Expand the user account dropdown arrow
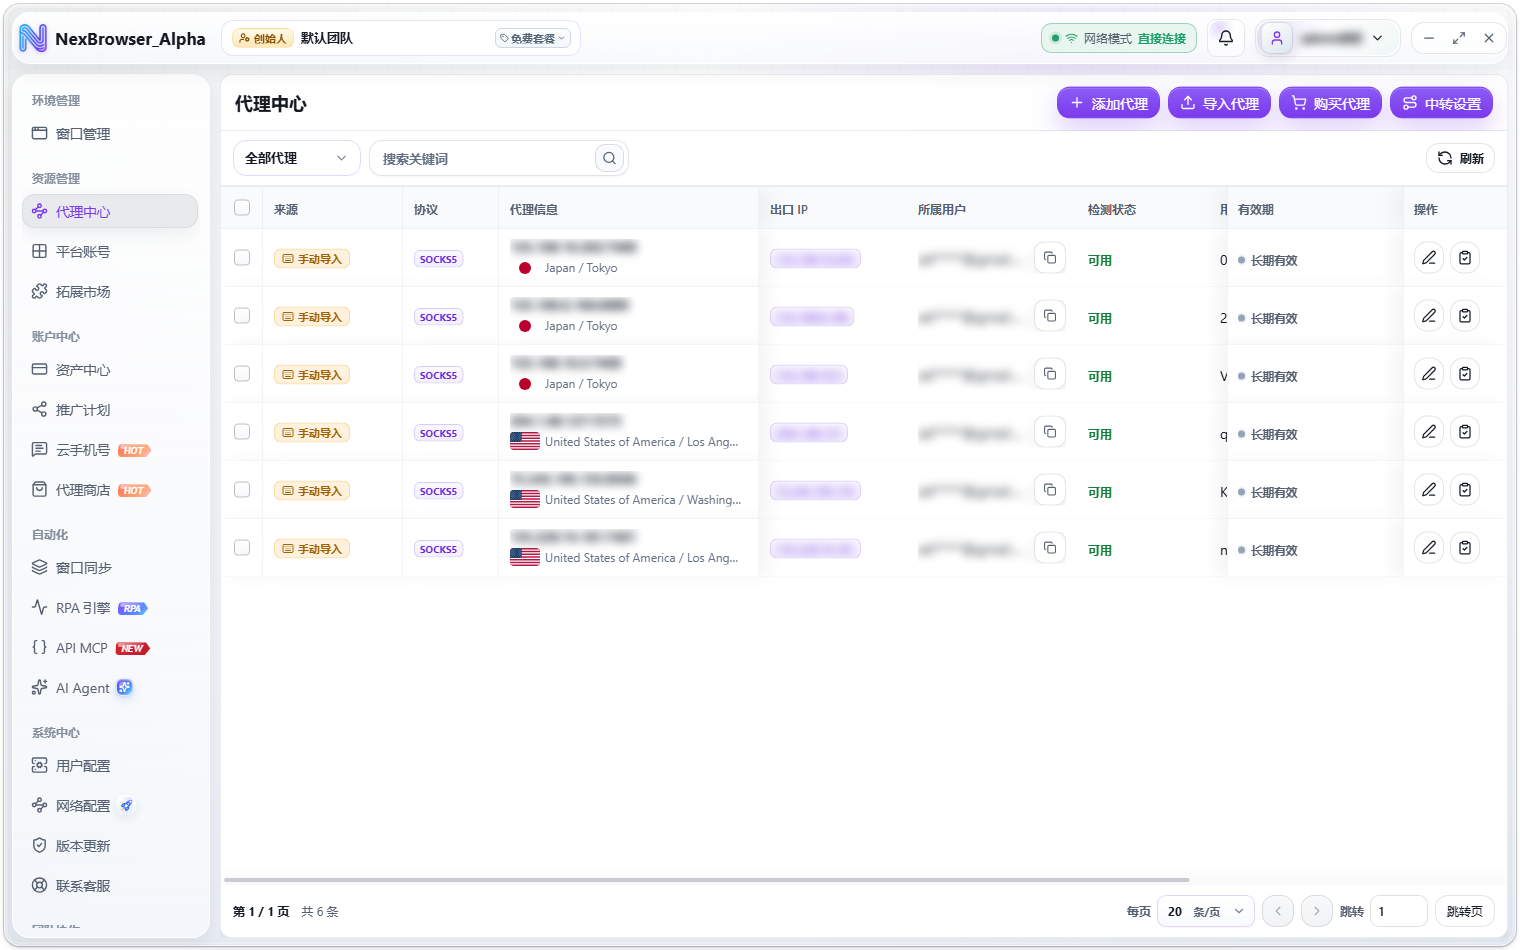1520x950 pixels. 1378,38
